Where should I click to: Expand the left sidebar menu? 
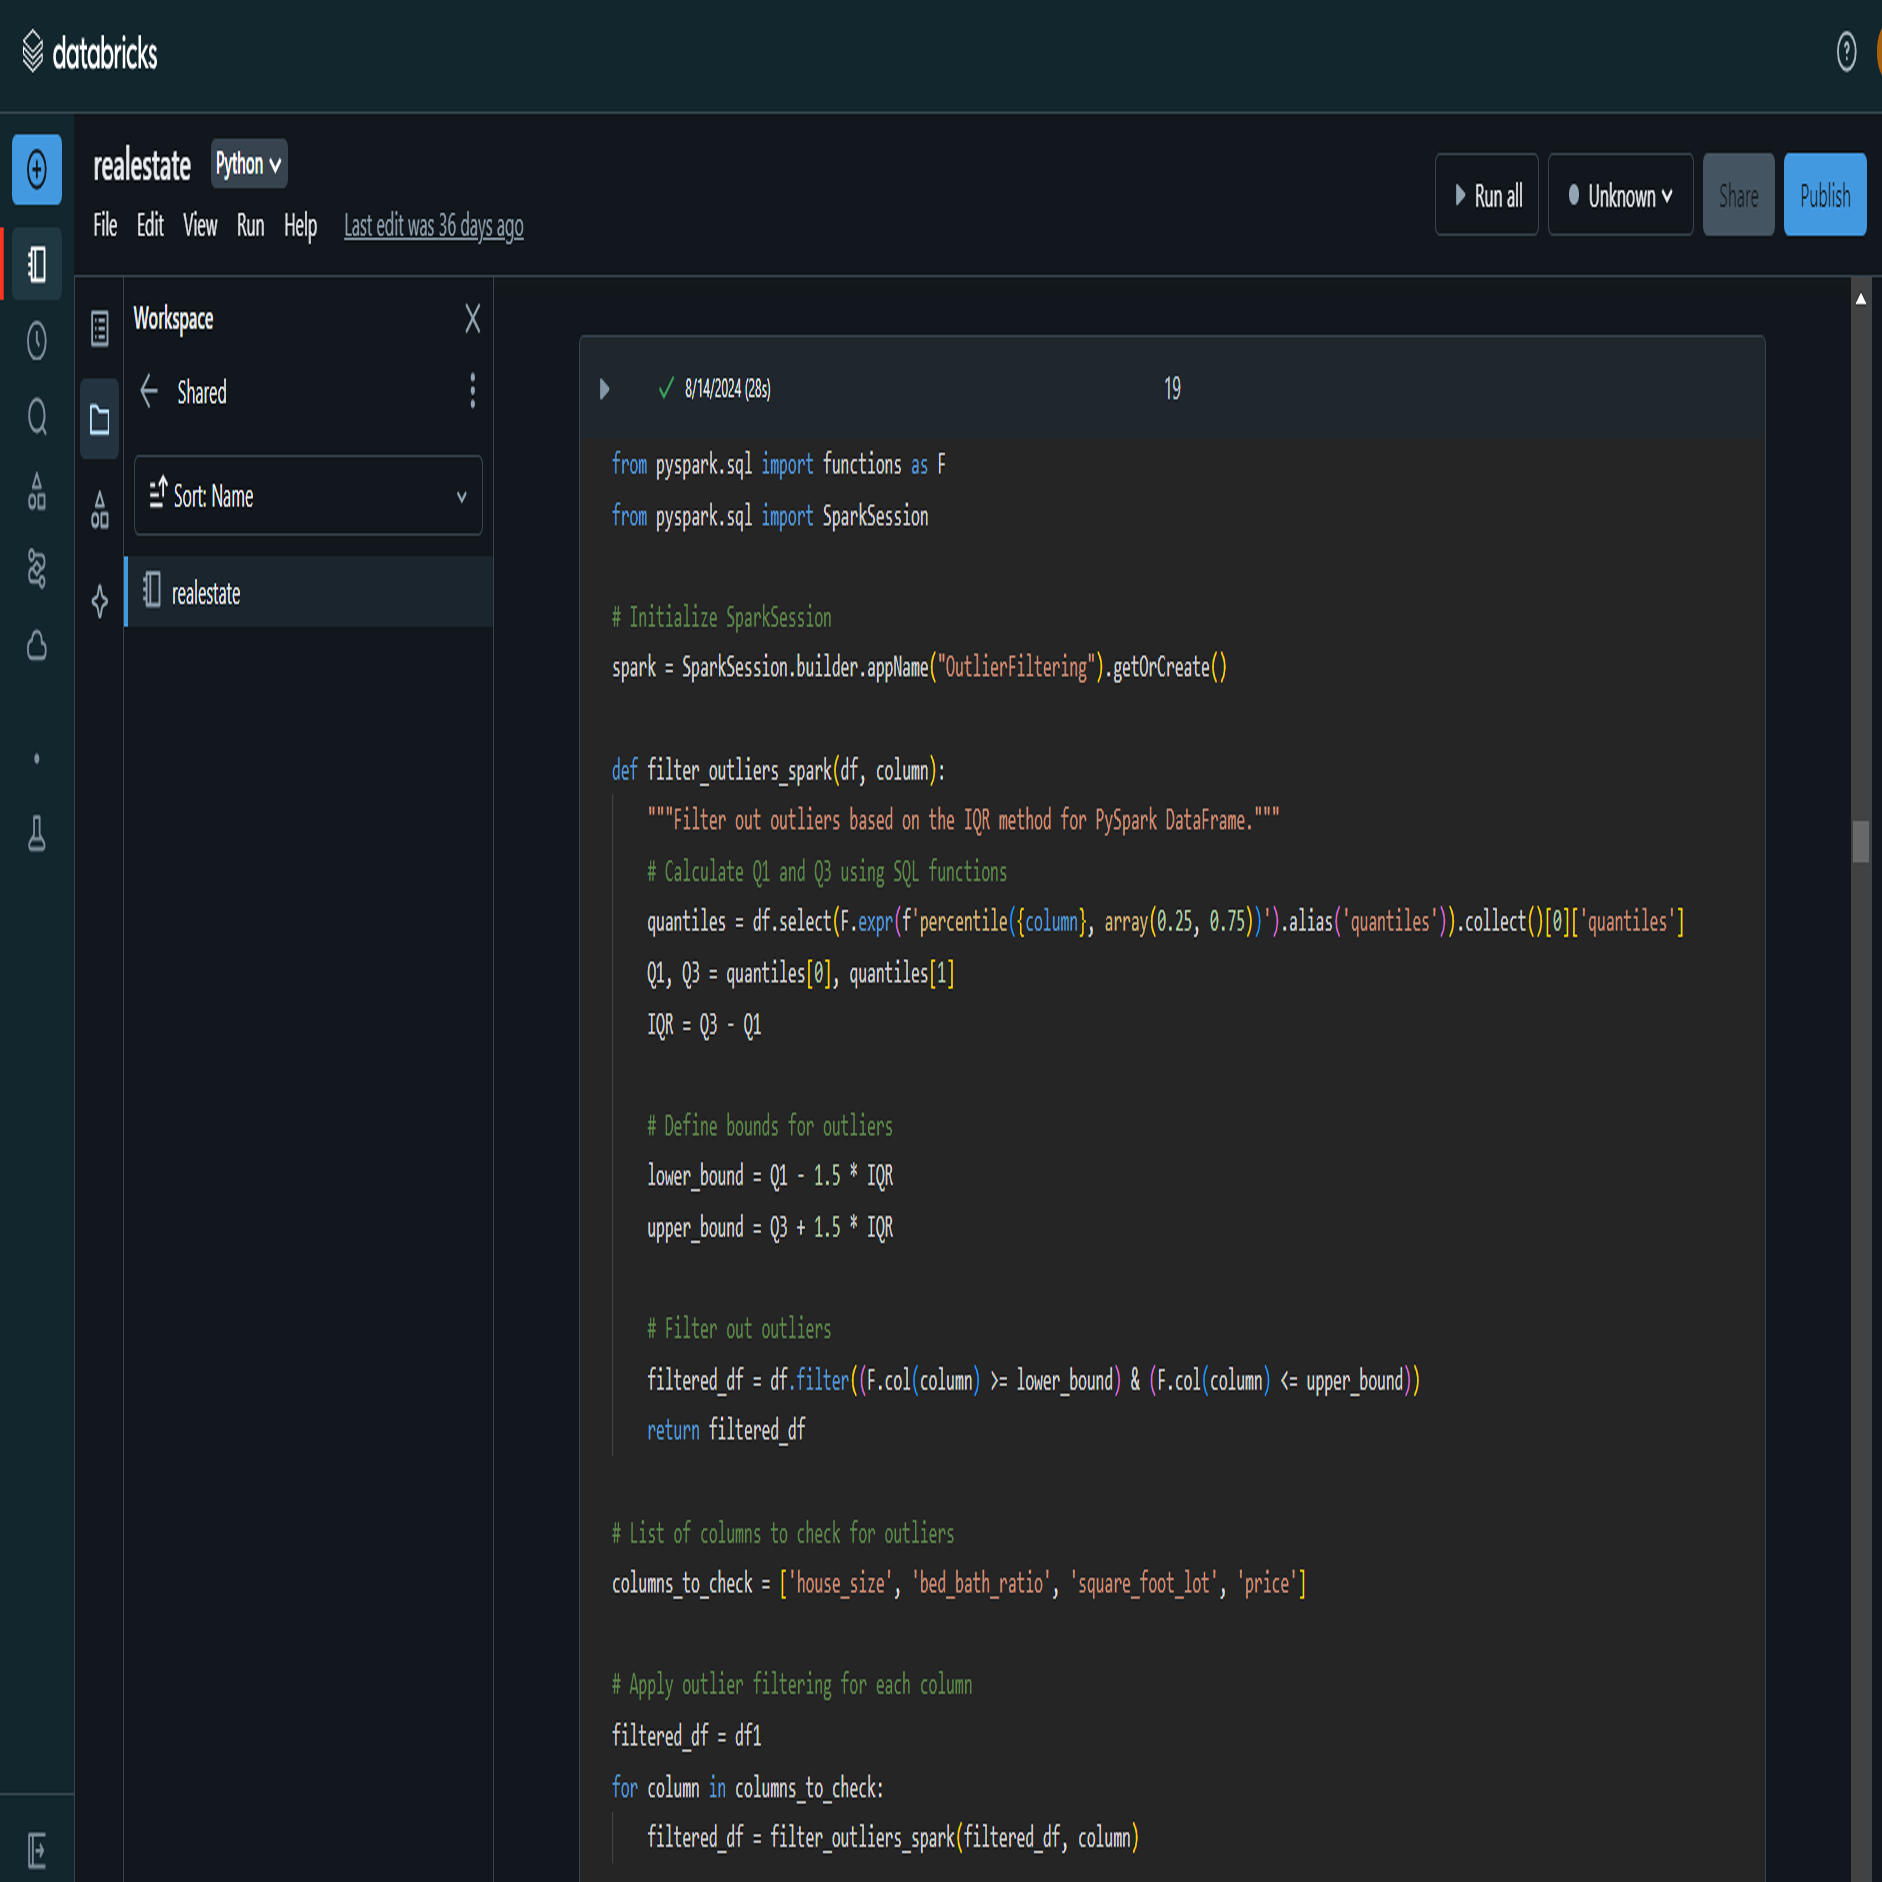(x=37, y=1850)
